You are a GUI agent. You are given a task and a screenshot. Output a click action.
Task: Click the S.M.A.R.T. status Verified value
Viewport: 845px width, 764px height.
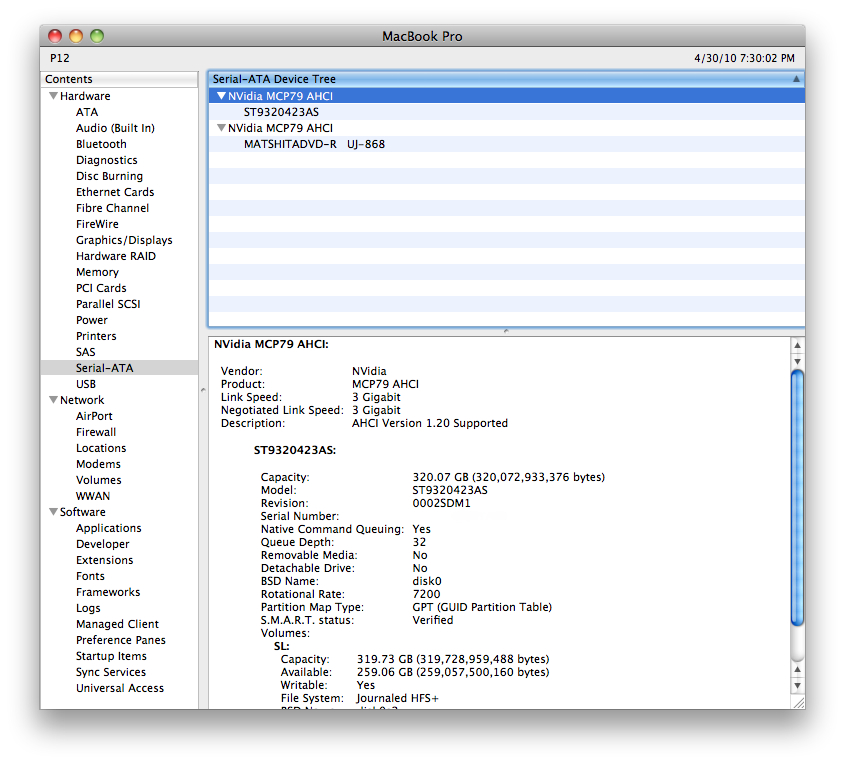[x=433, y=620]
